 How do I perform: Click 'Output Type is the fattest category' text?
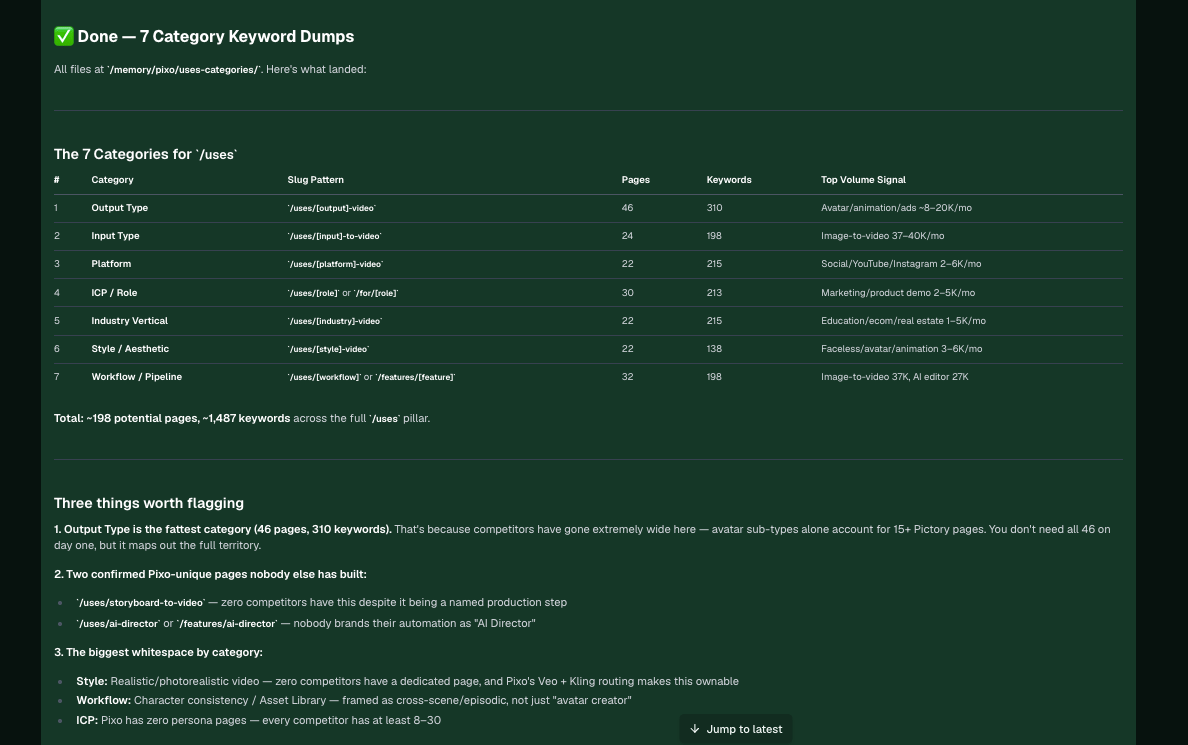tap(223, 530)
